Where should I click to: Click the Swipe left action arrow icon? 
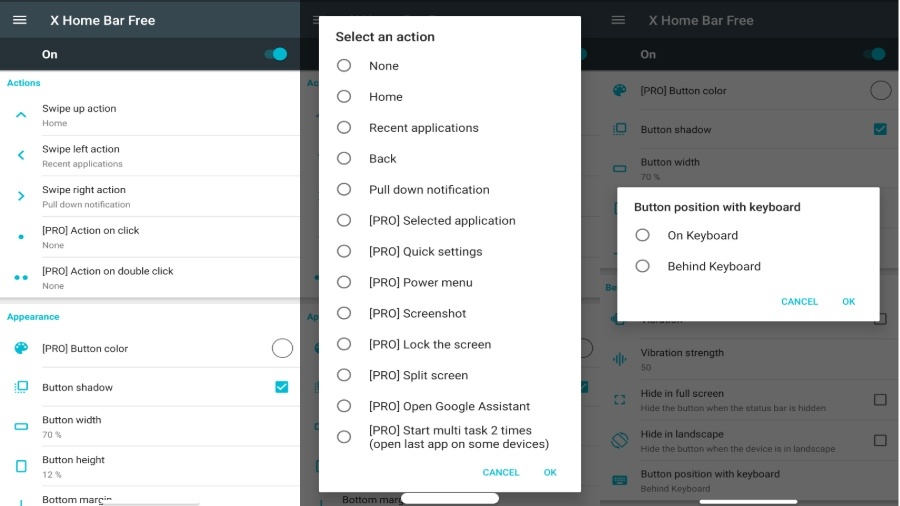21,155
